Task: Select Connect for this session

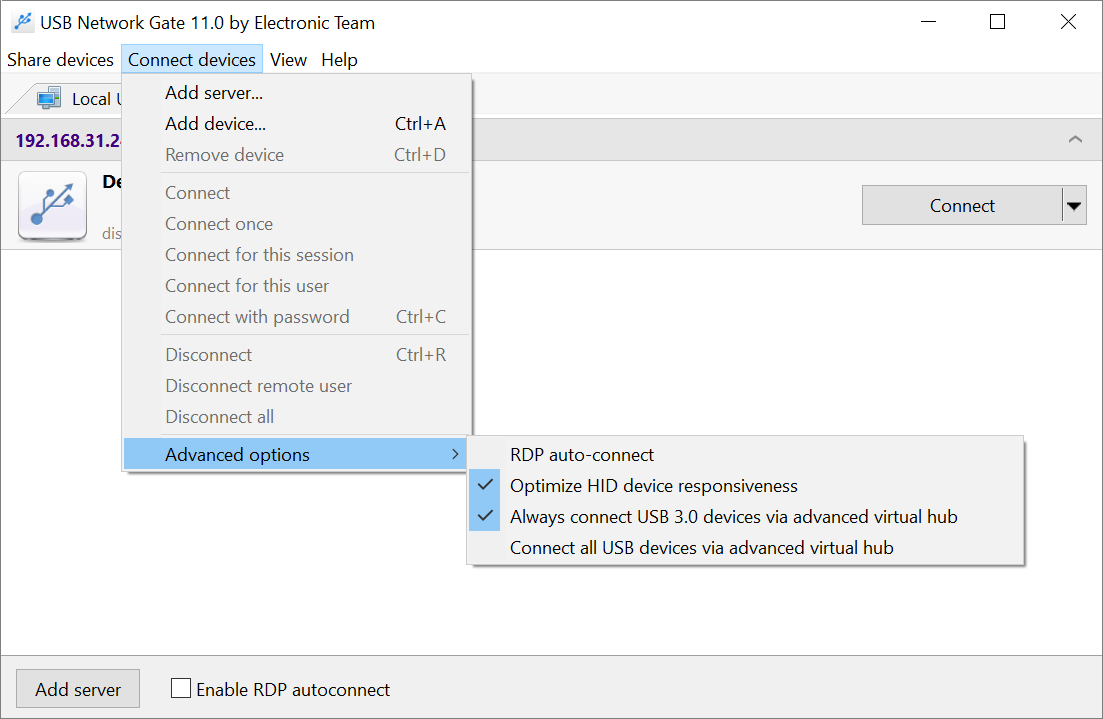Action: pyautogui.click(x=296, y=255)
